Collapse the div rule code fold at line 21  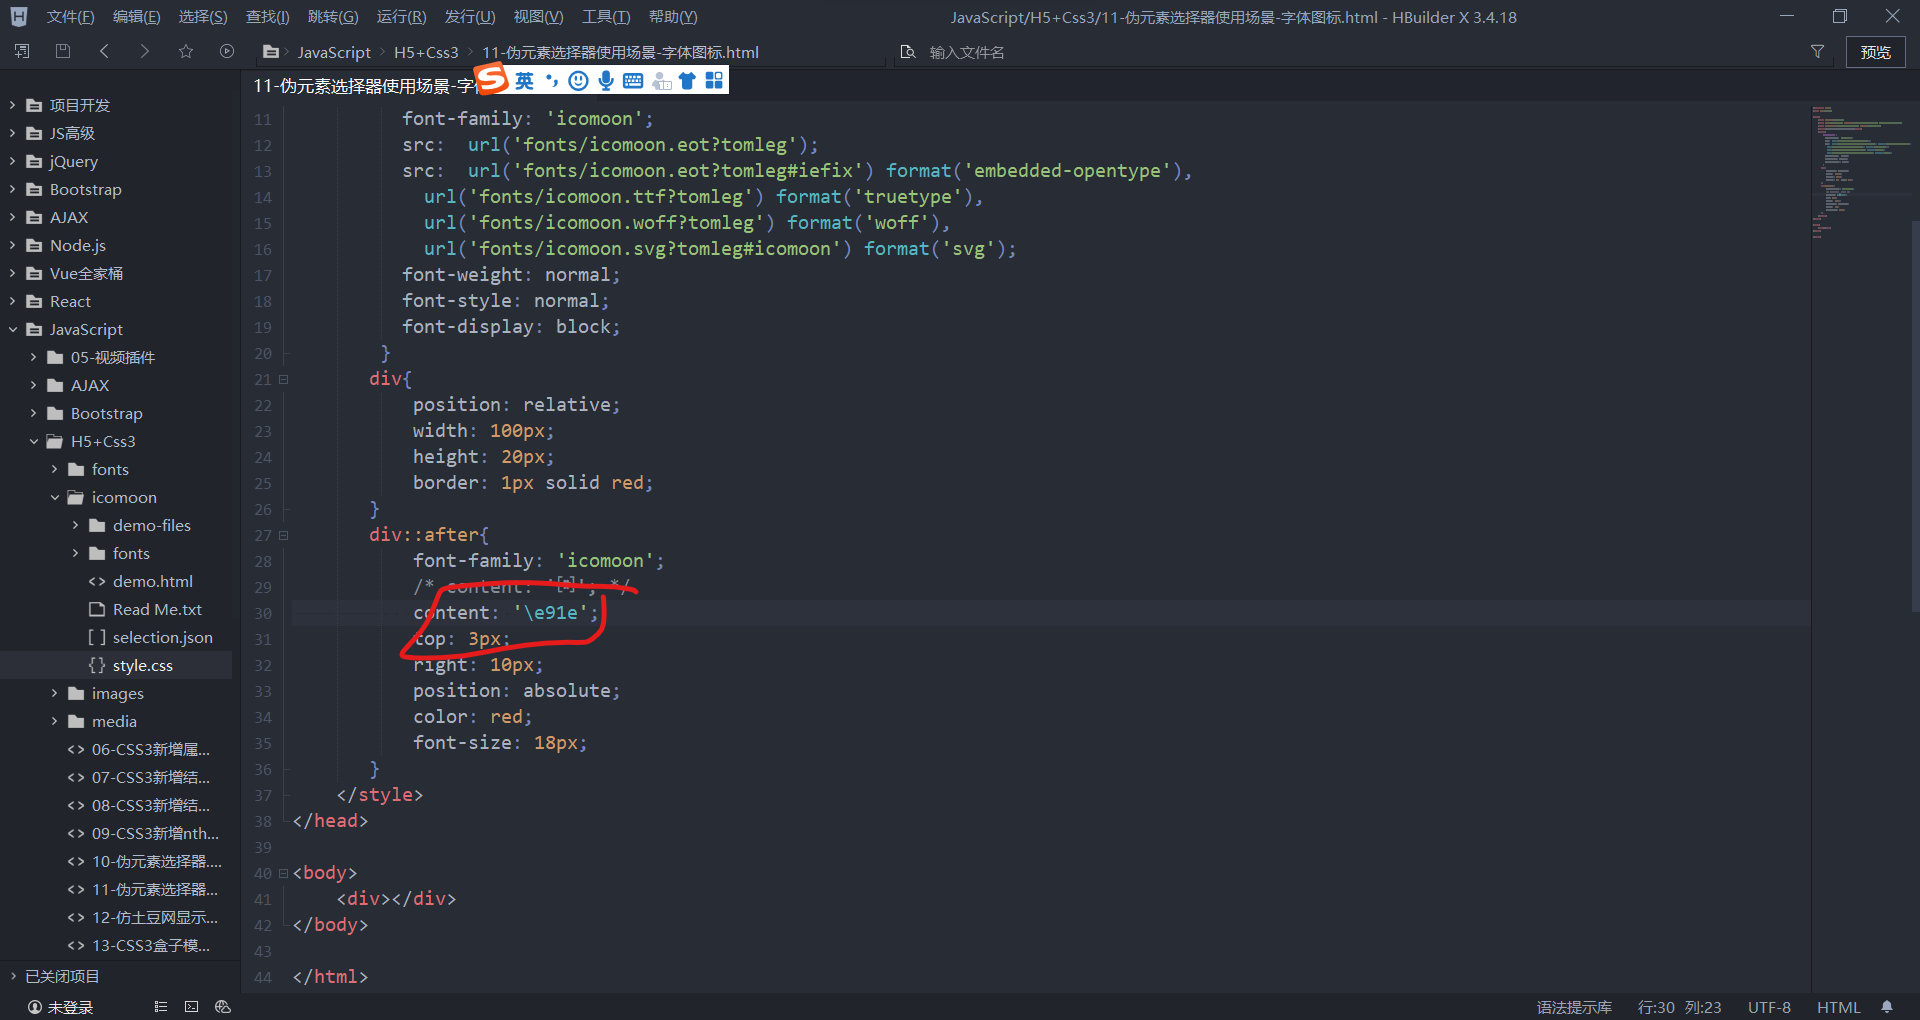click(283, 380)
